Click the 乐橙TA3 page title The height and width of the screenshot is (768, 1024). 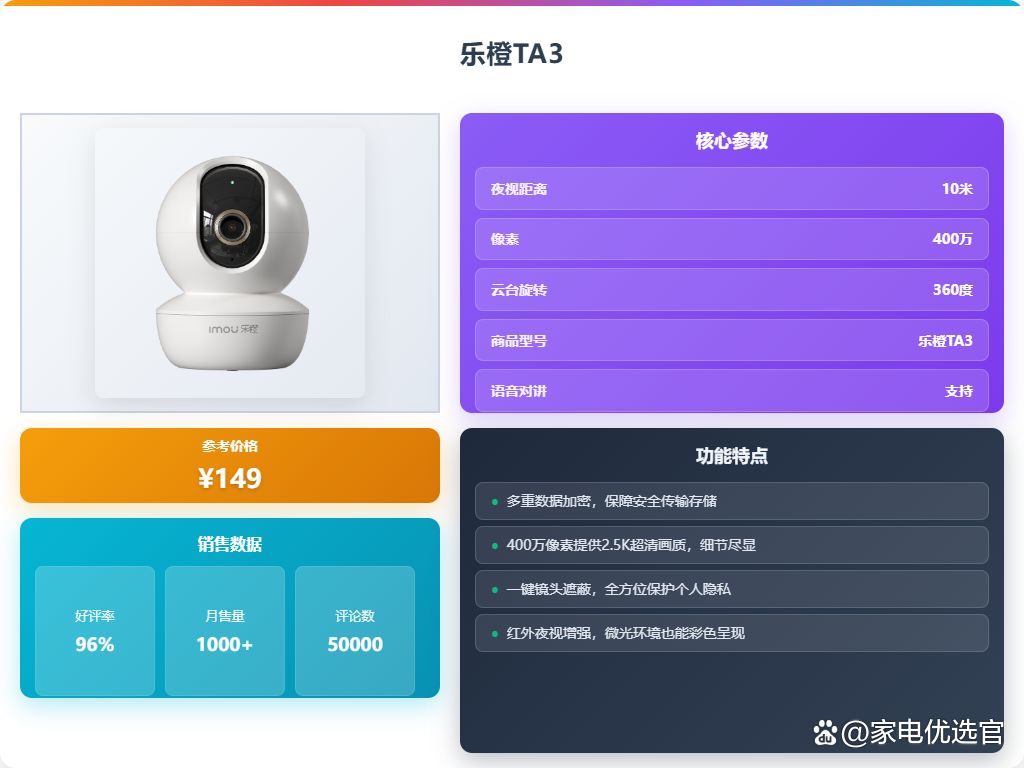pyautogui.click(x=511, y=54)
